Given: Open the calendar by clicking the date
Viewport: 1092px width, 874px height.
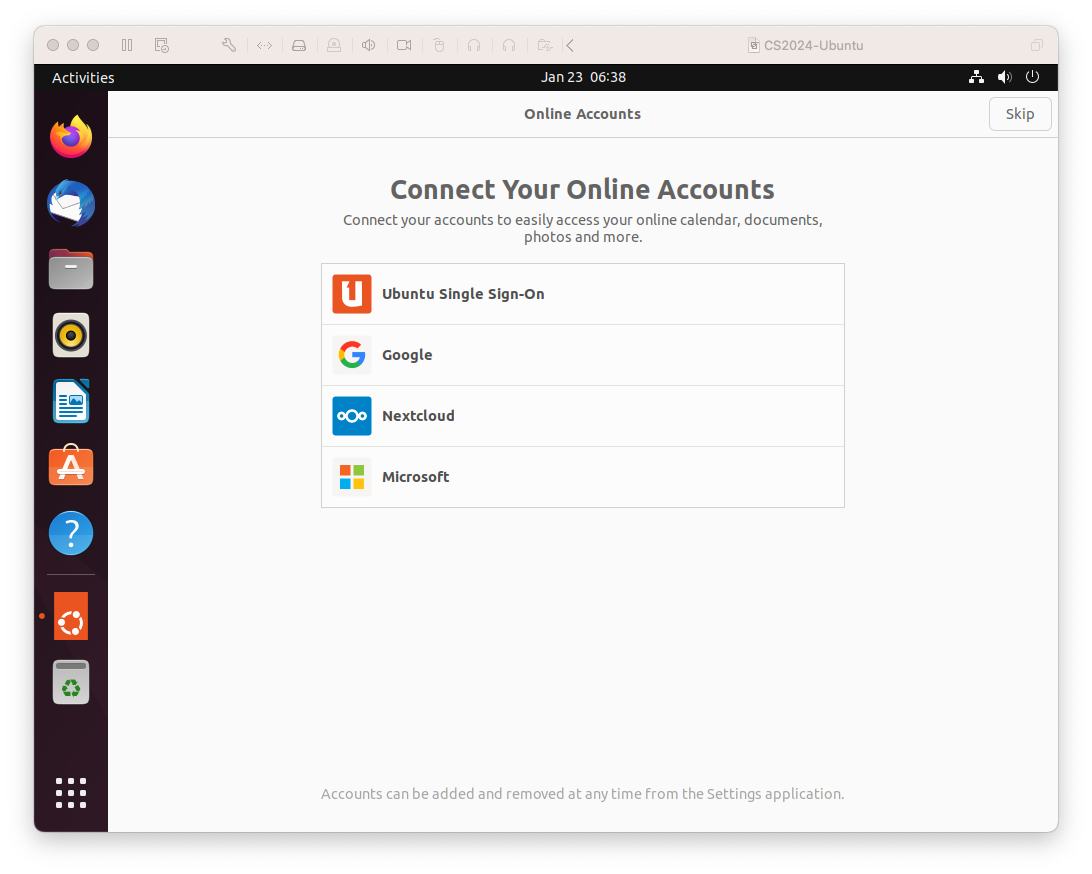Looking at the screenshot, I should coord(583,77).
